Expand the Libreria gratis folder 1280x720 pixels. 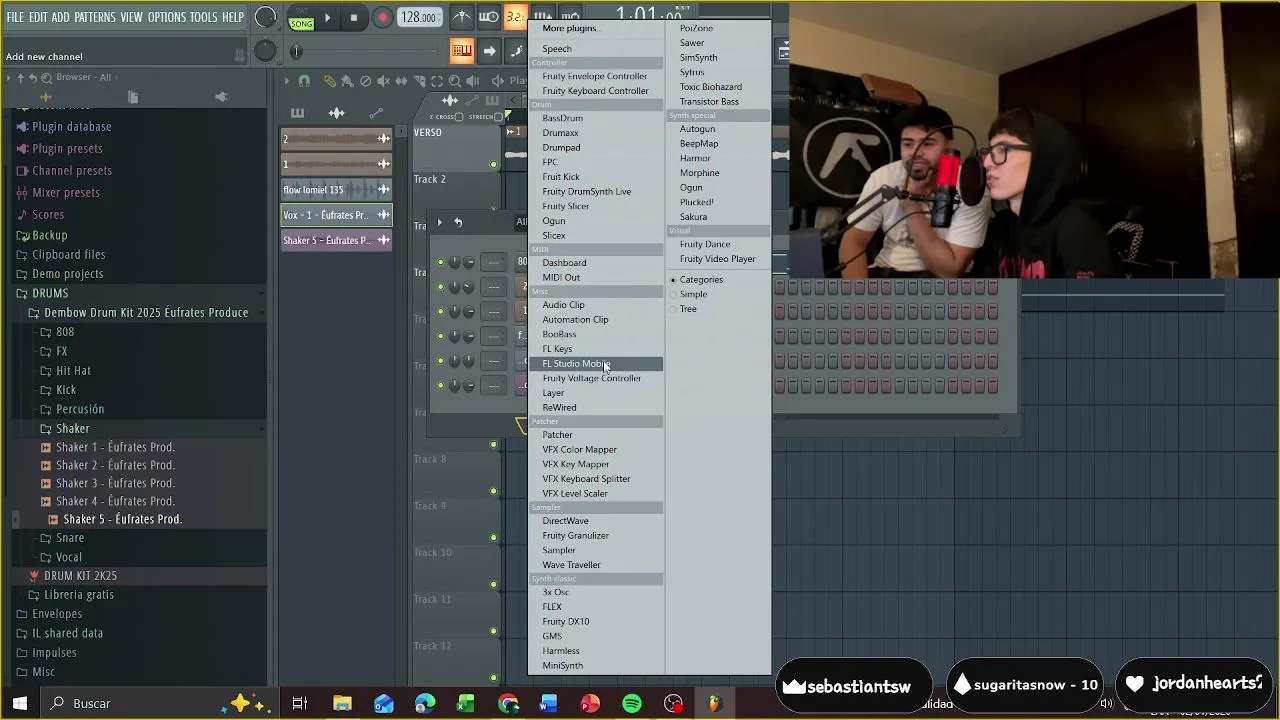70,595
